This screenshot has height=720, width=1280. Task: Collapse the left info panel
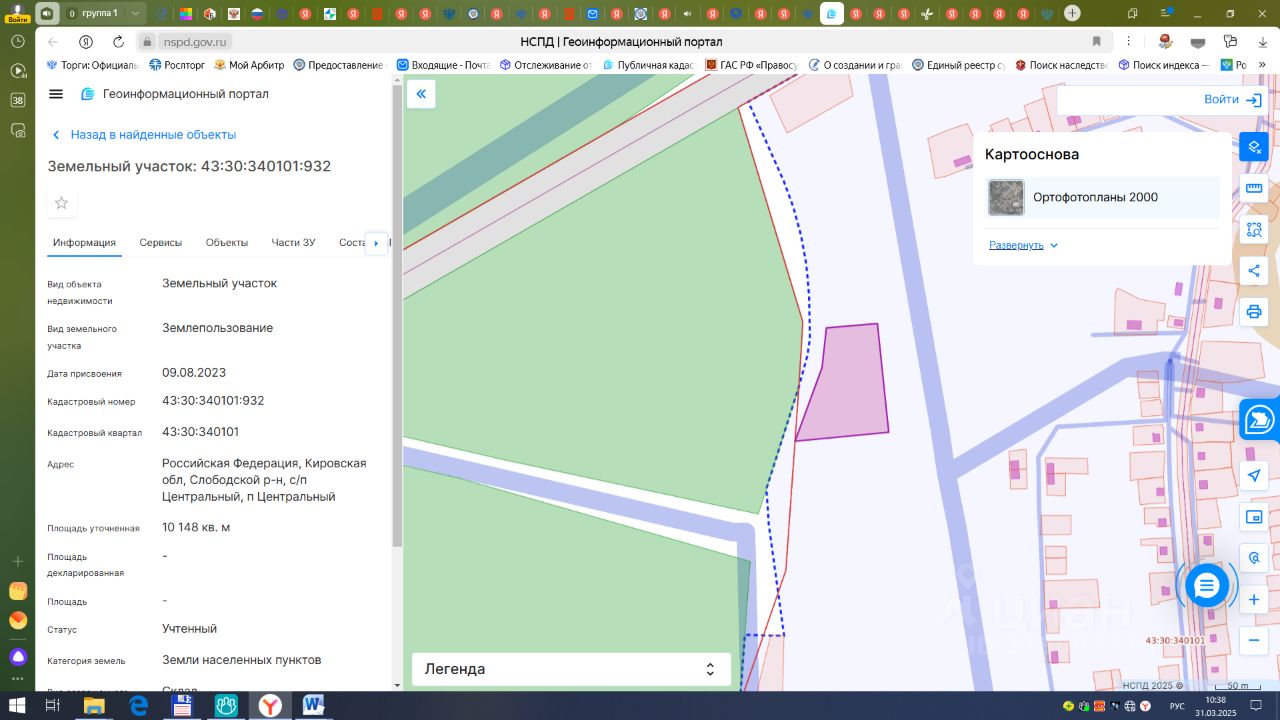(421, 94)
